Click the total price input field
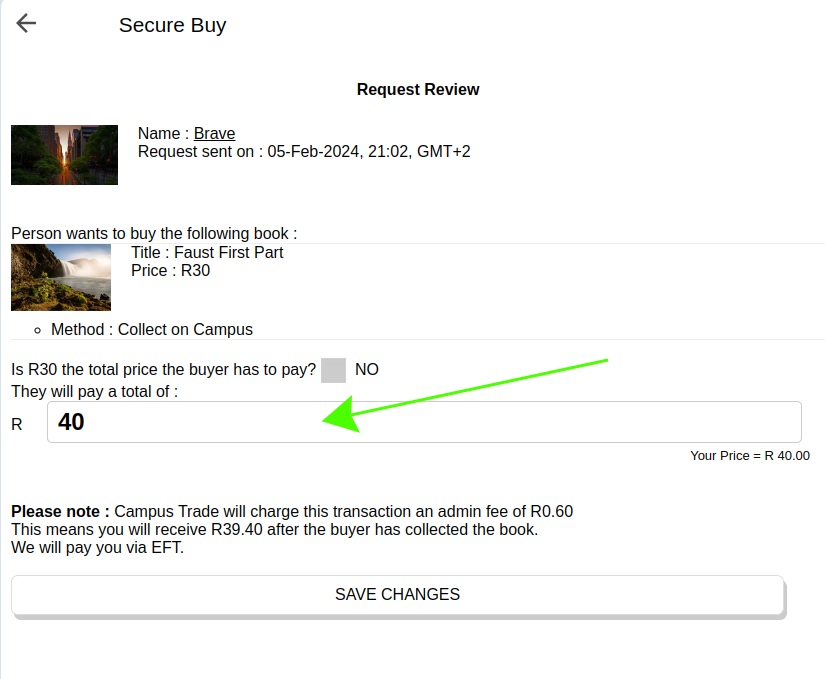 pos(424,422)
